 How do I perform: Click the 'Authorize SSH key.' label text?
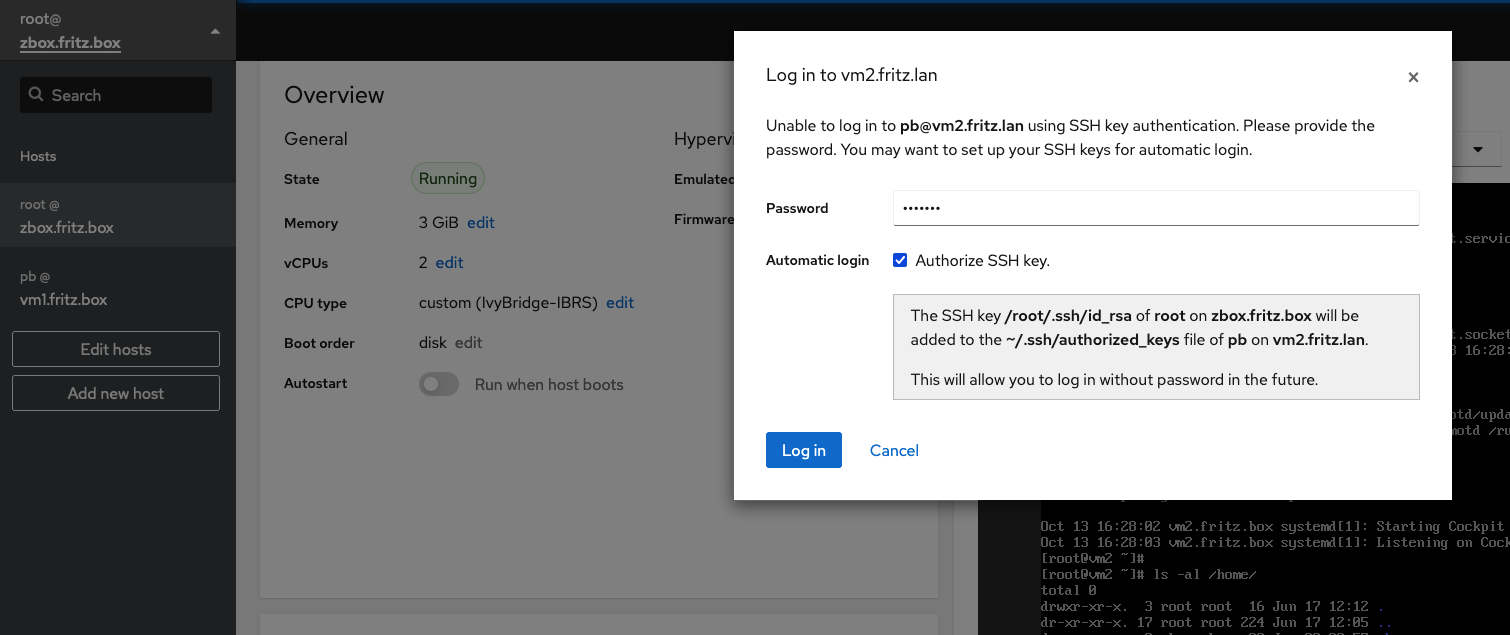[982, 261]
